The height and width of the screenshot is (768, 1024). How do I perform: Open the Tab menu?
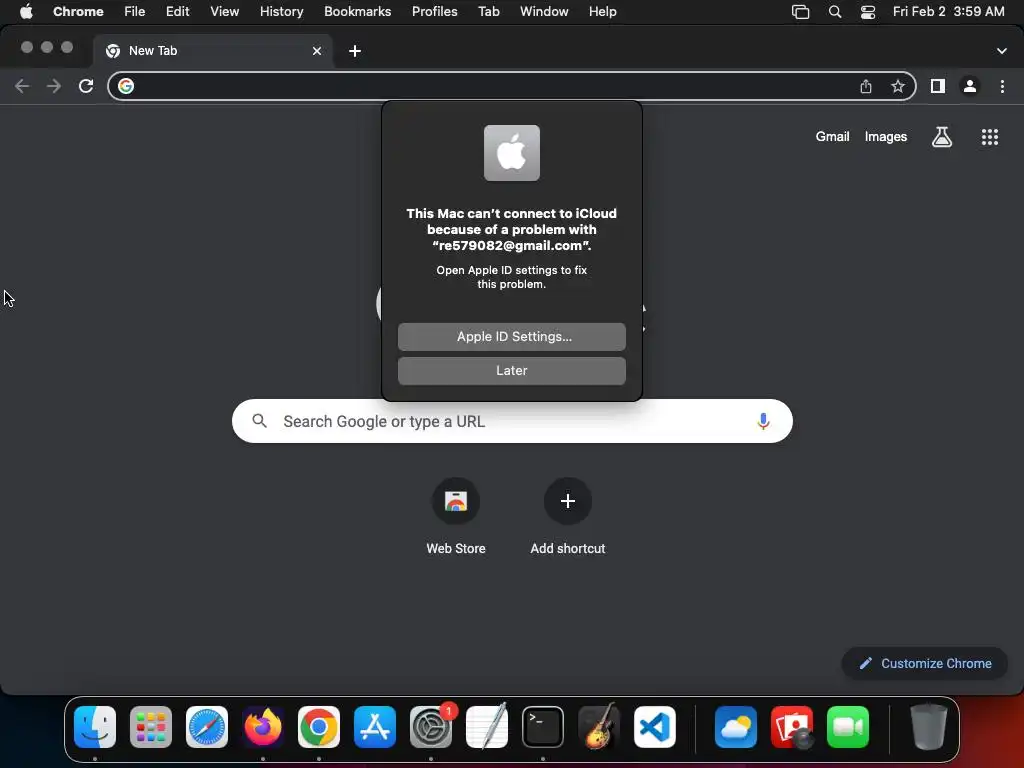point(488,12)
